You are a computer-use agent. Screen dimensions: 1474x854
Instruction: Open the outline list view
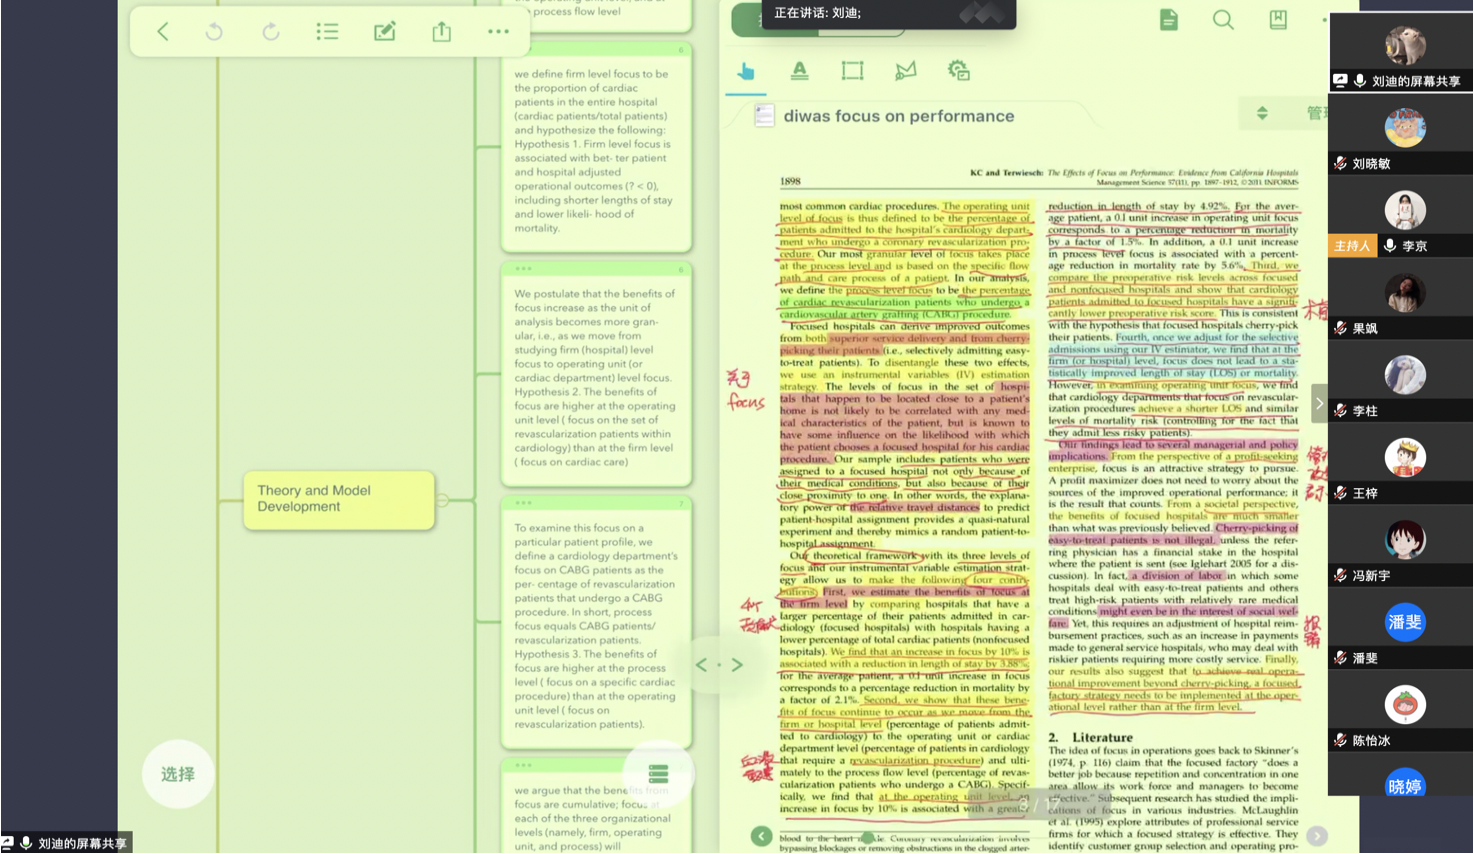[327, 32]
